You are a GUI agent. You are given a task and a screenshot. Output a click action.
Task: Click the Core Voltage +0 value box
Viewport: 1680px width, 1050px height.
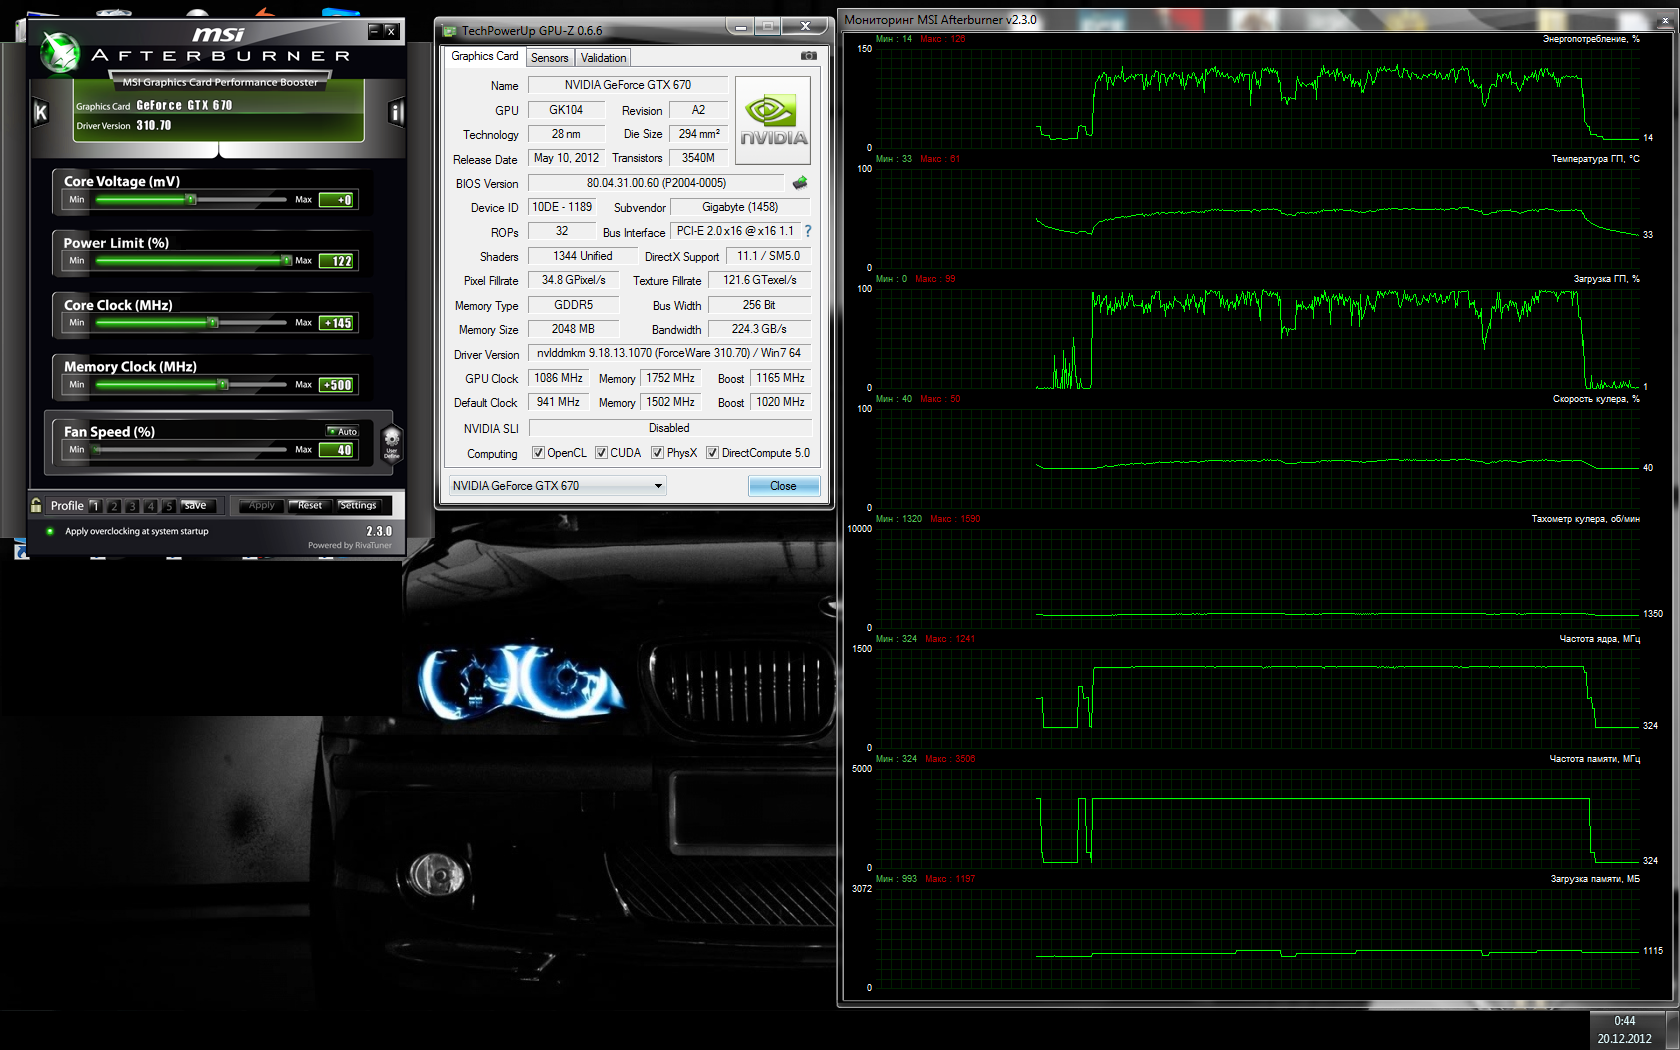(337, 200)
